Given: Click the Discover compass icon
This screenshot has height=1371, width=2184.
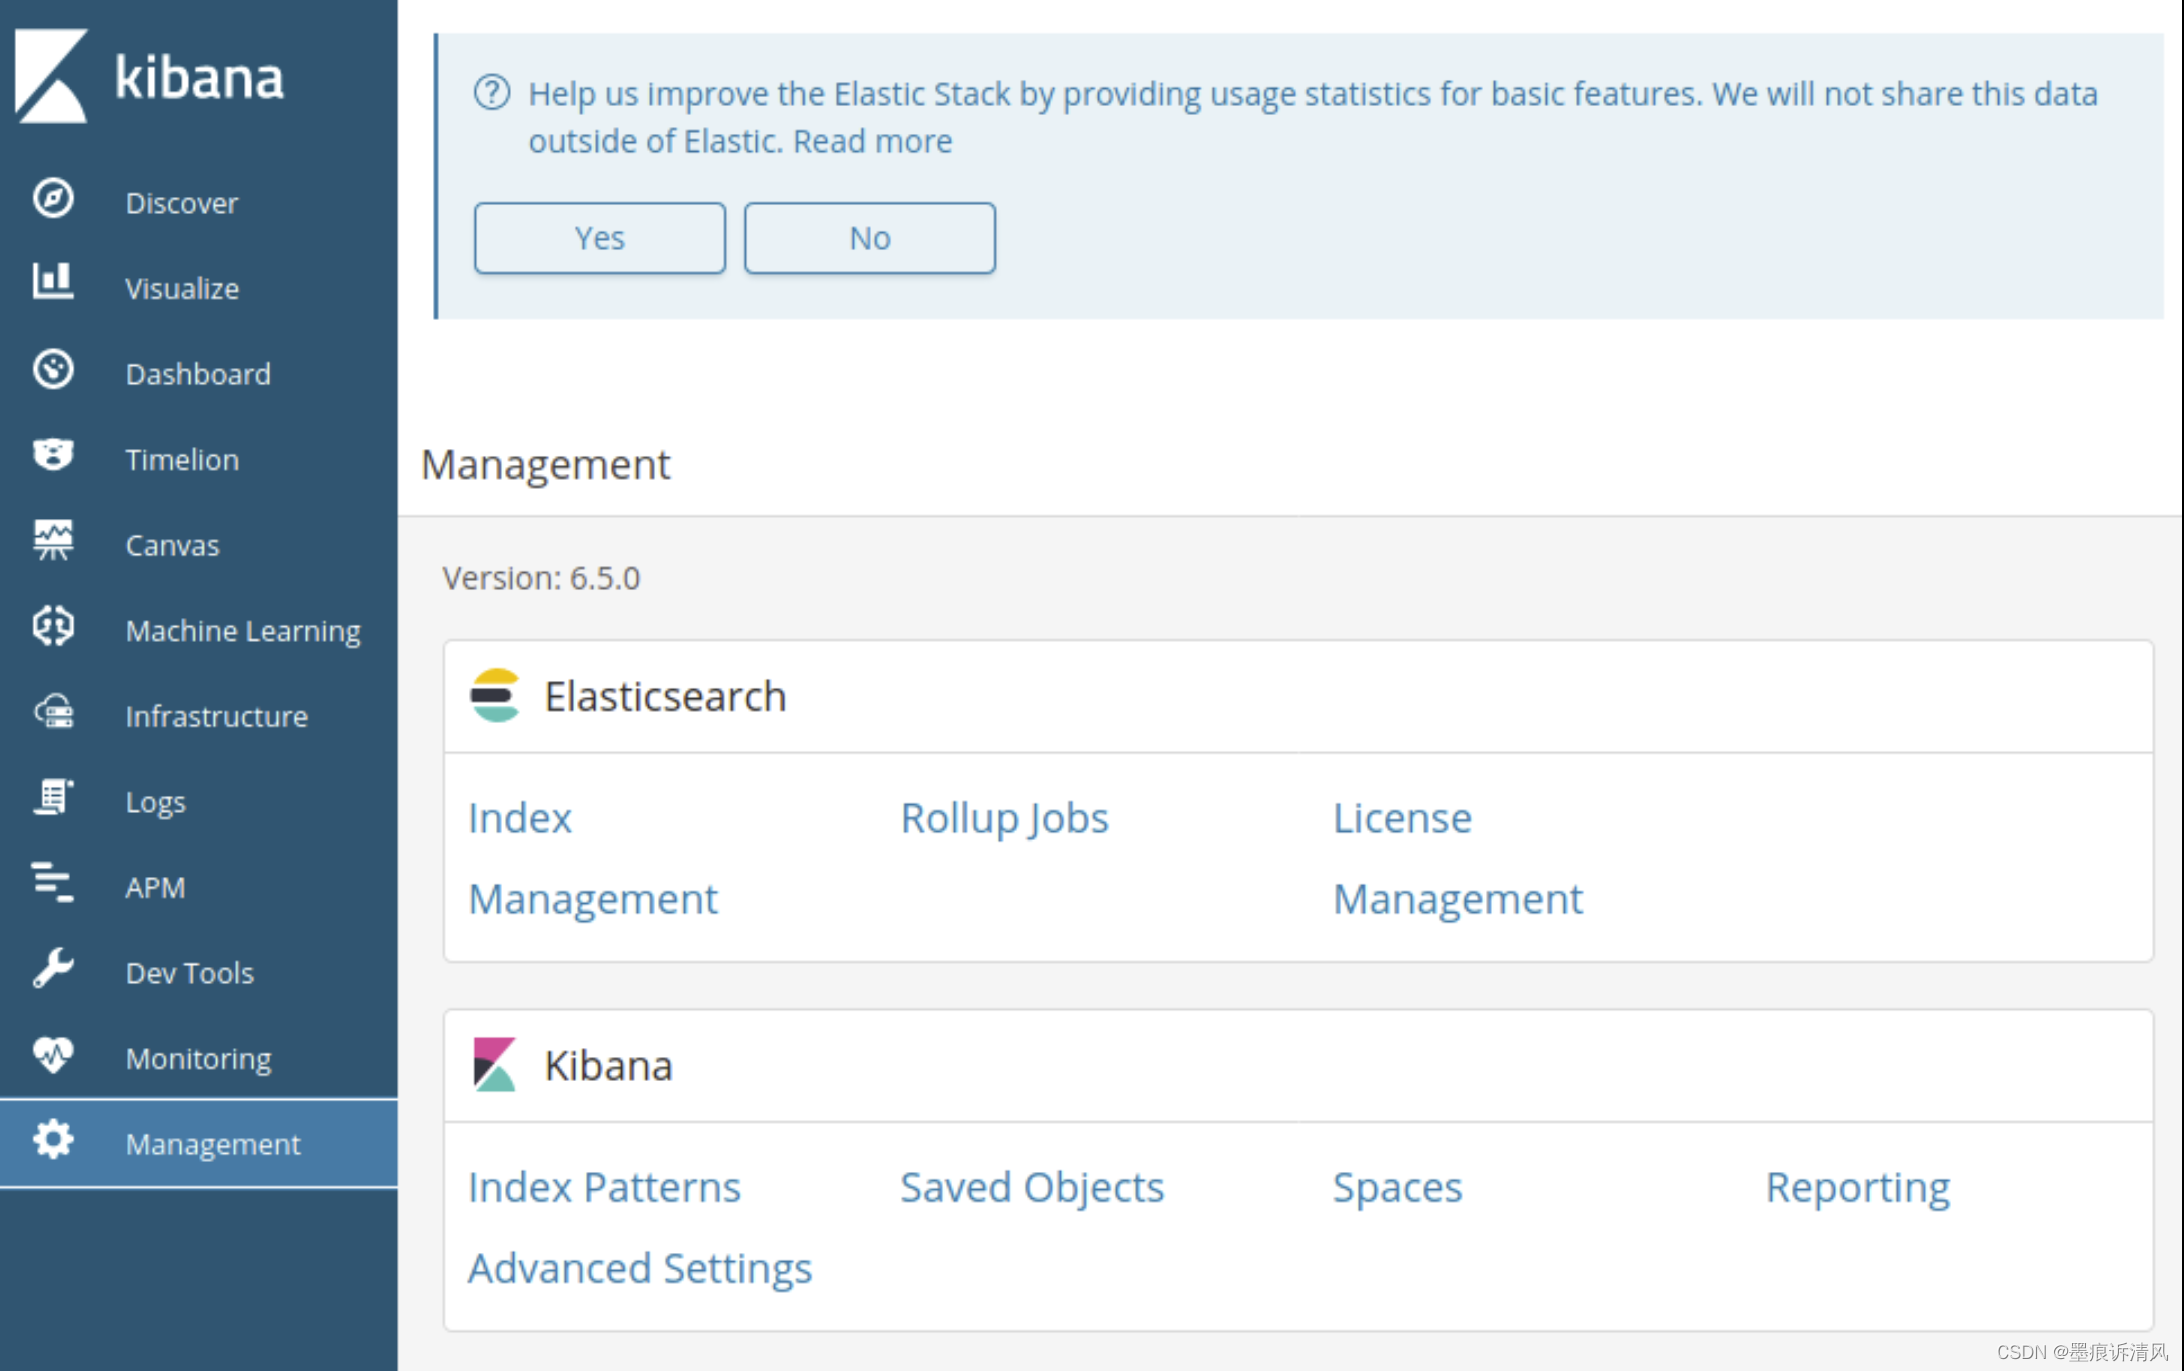Looking at the screenshot, I should click(53, 198).
